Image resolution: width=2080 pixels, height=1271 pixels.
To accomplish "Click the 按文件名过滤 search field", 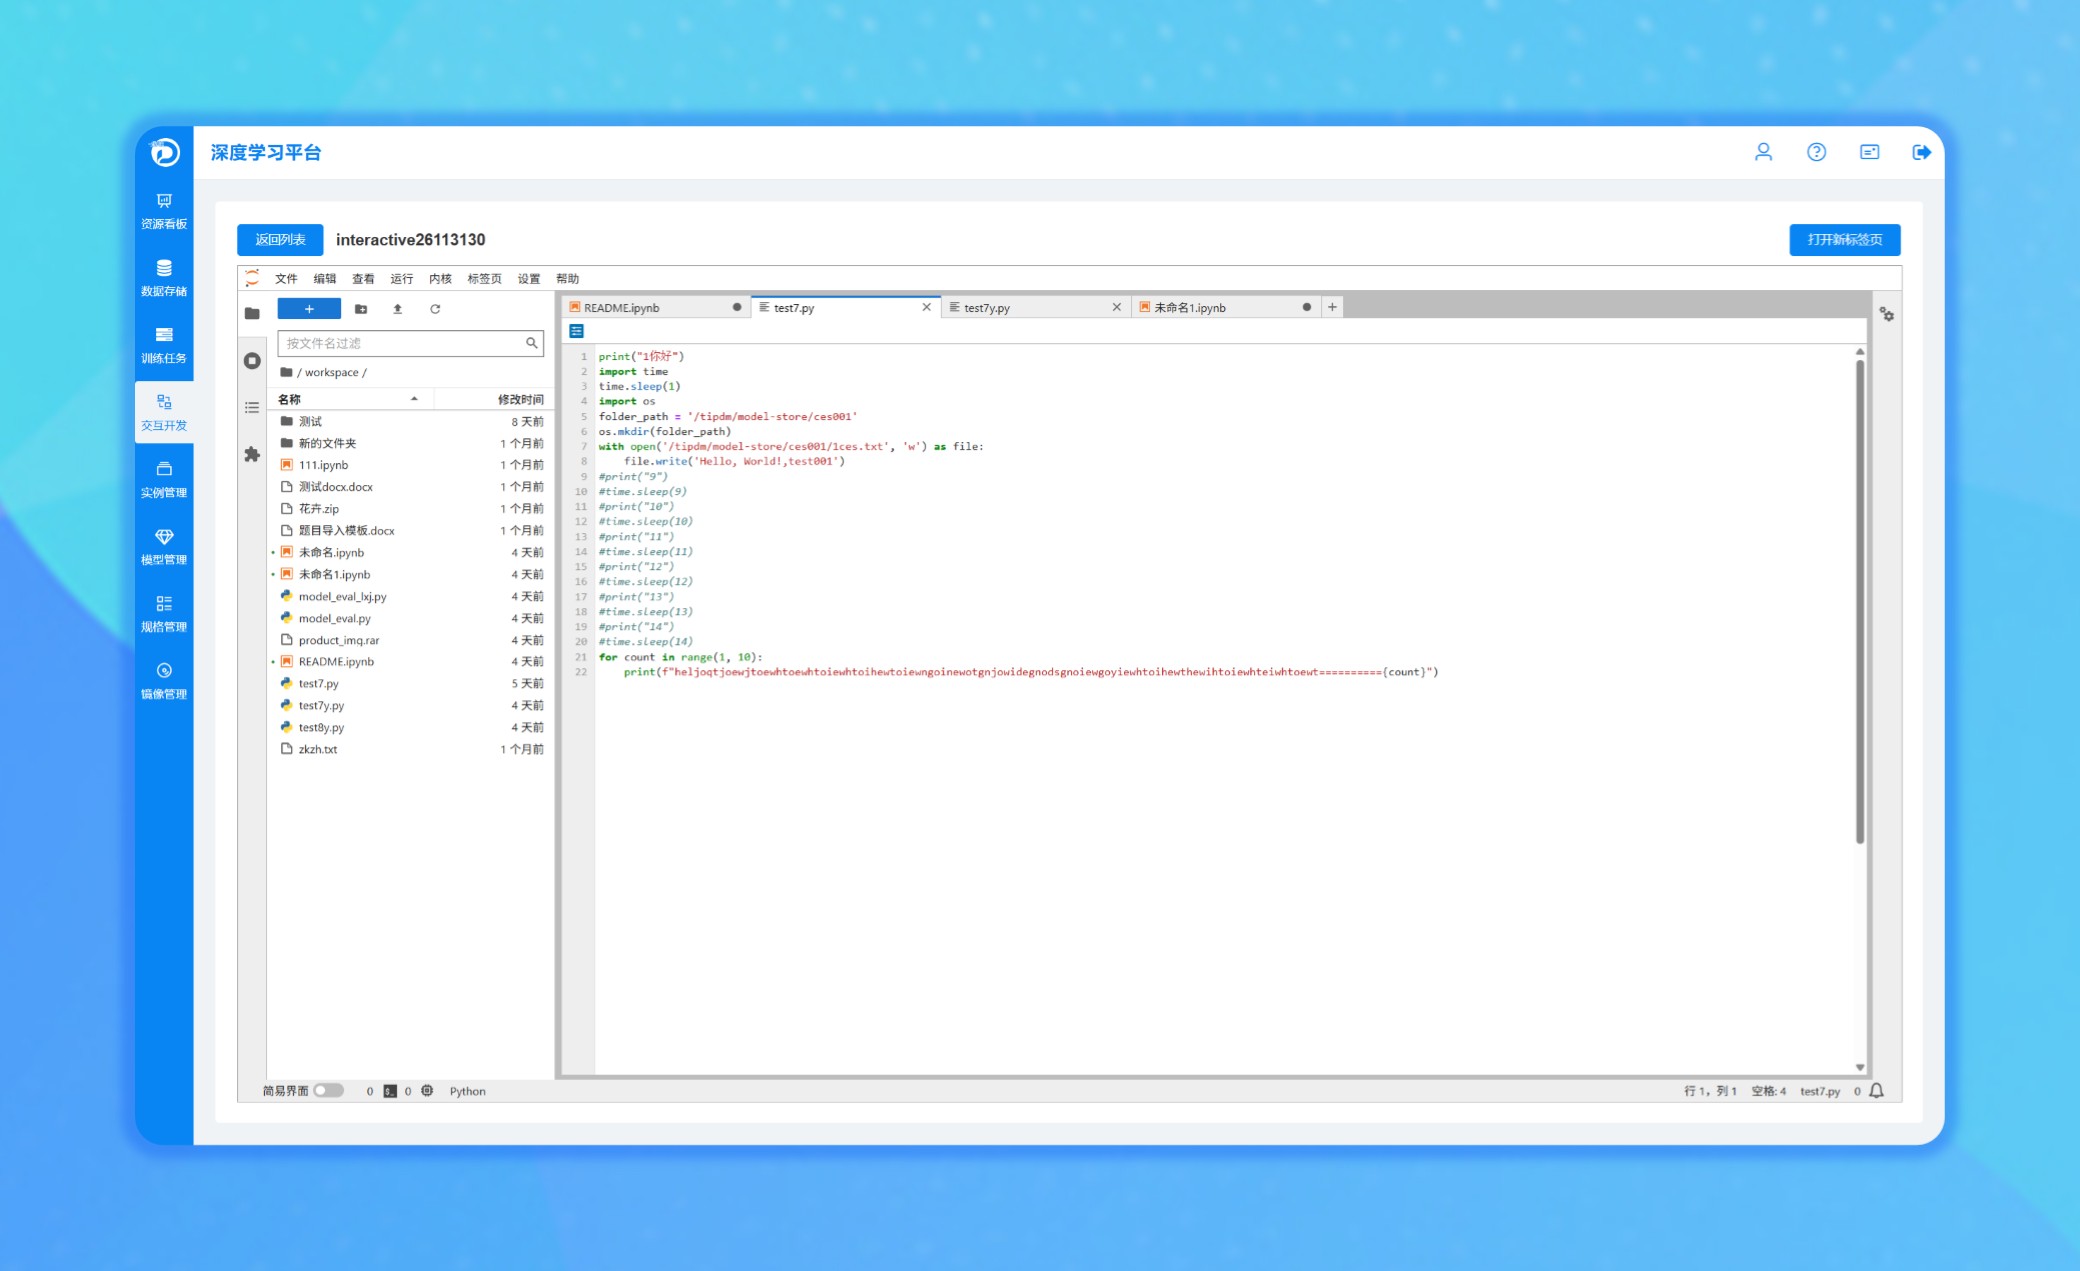I will 410,343.
